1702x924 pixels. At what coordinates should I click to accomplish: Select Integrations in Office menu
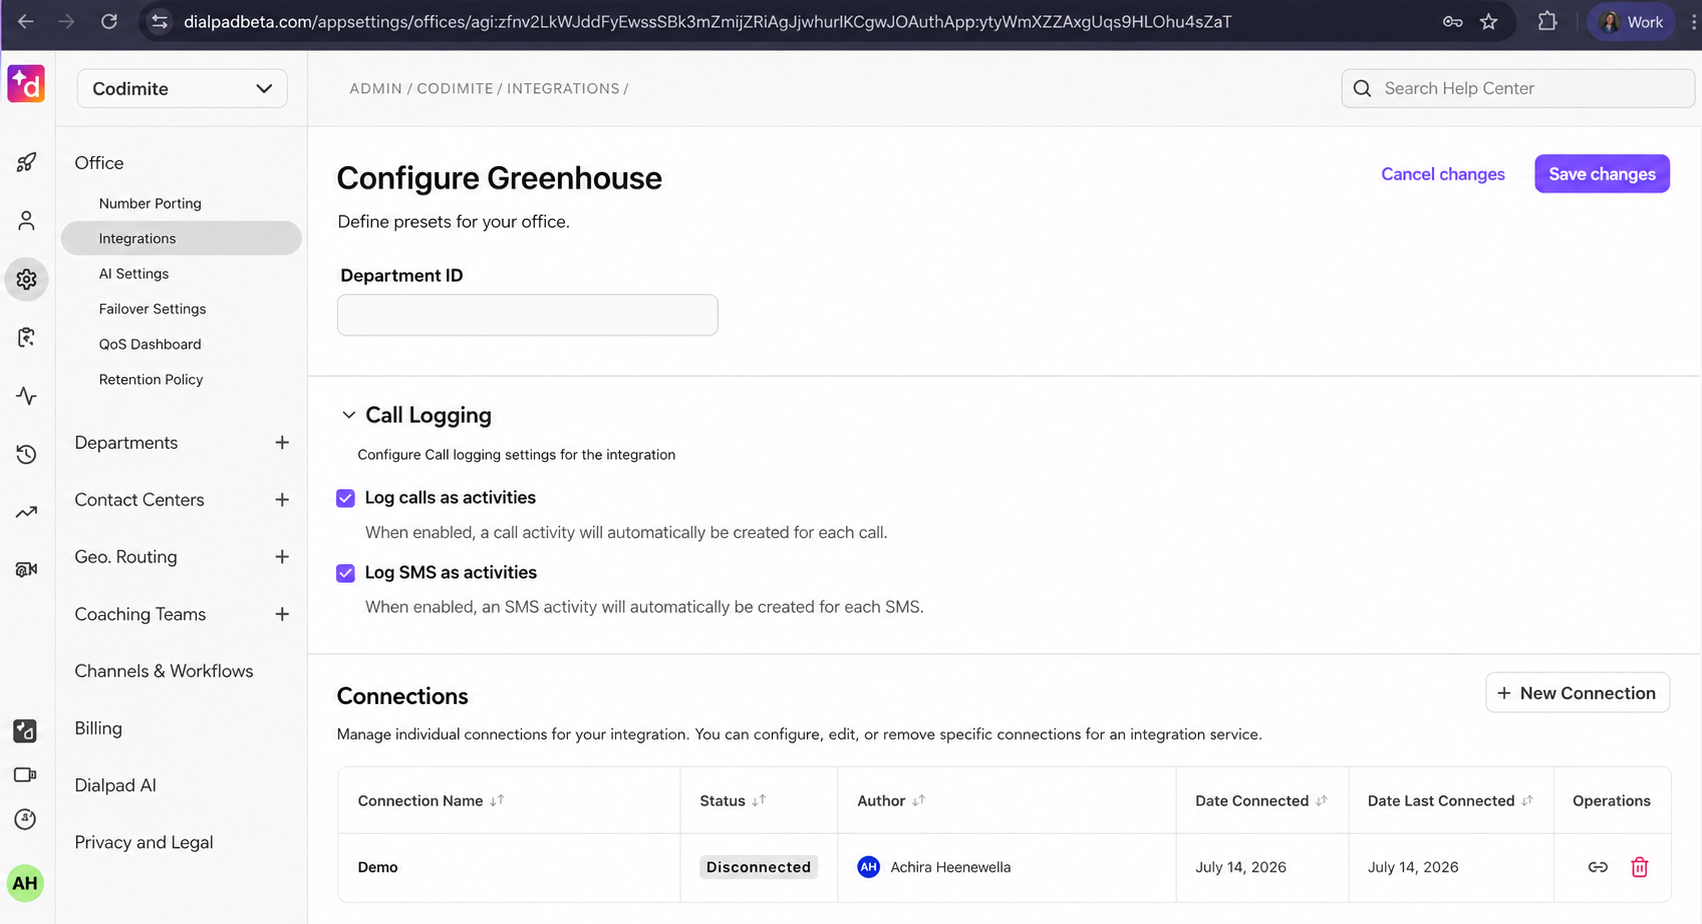(x=181, y=238)
